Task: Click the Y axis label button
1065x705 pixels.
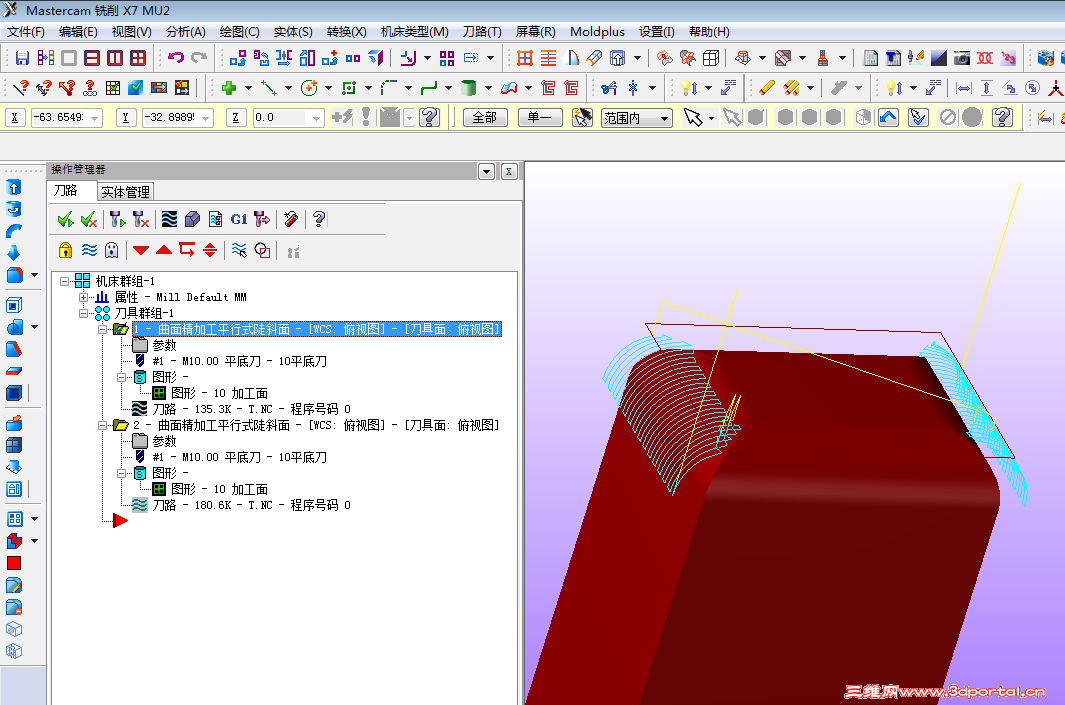Action: 125,118
